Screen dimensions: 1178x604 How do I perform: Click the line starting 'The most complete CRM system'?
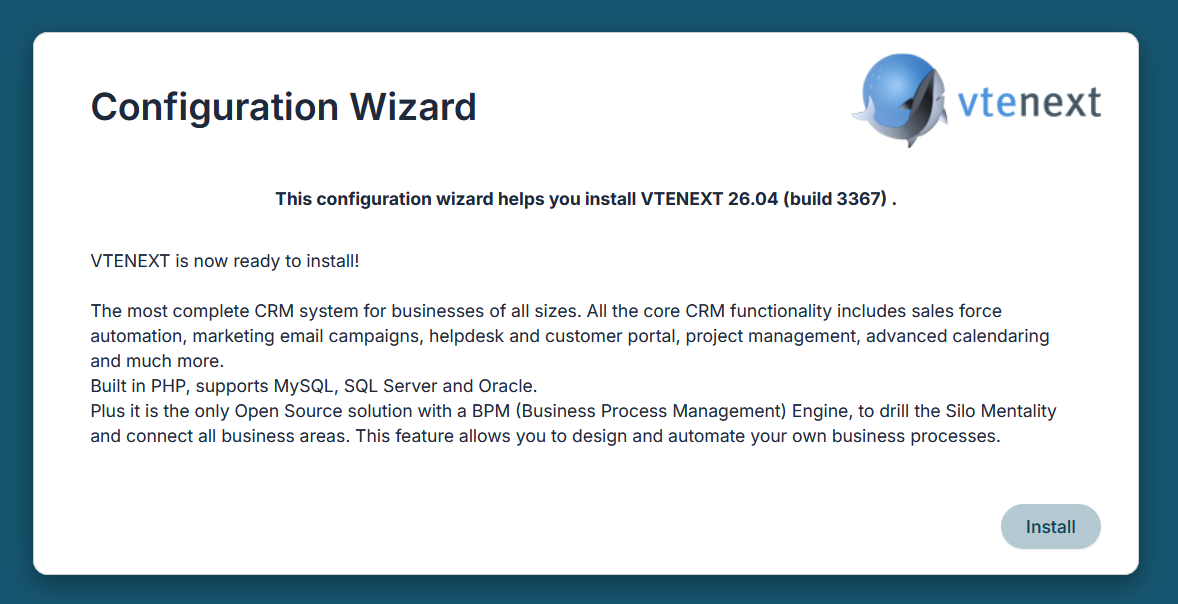(546, 311)
